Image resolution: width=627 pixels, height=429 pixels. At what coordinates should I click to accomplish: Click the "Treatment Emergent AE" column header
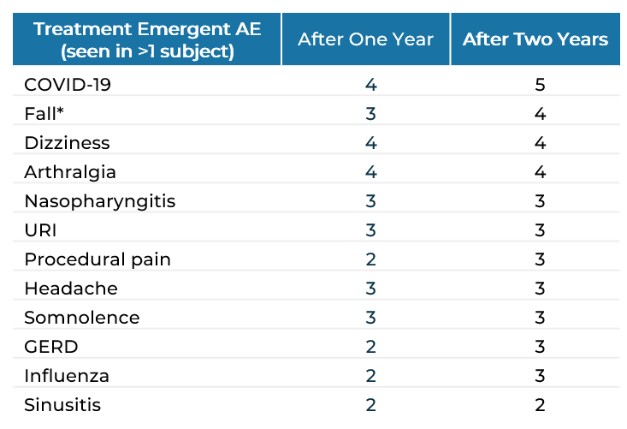click(148, 39)
